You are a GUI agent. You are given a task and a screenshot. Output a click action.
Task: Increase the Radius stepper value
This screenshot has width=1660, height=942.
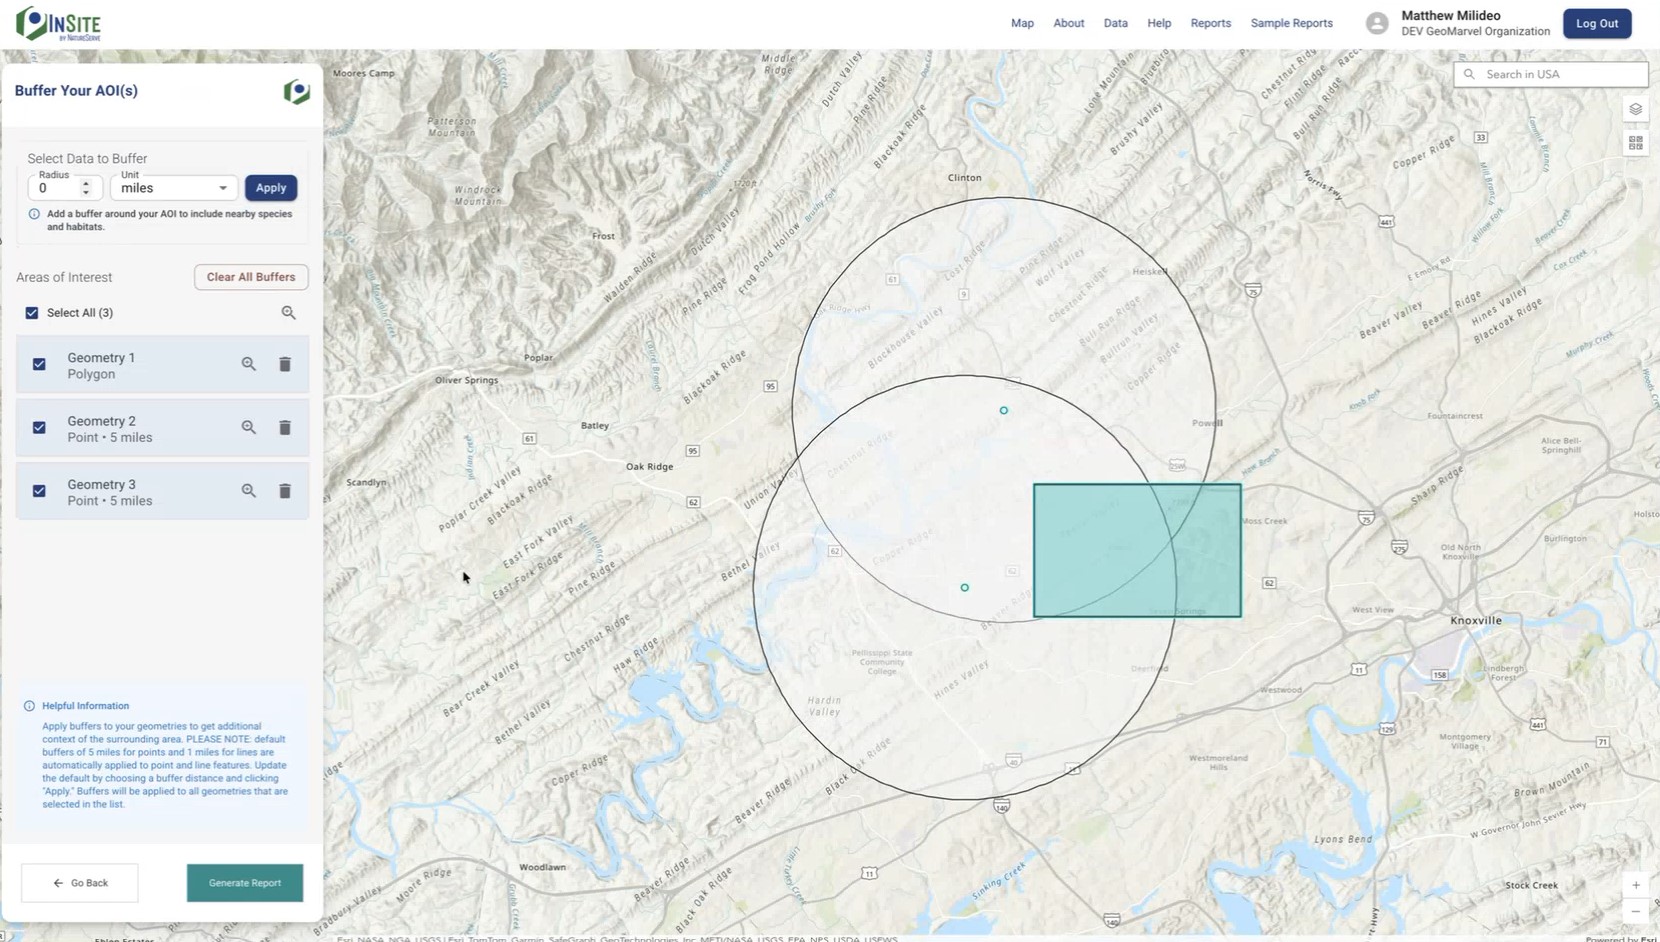(x=86, y=183)
